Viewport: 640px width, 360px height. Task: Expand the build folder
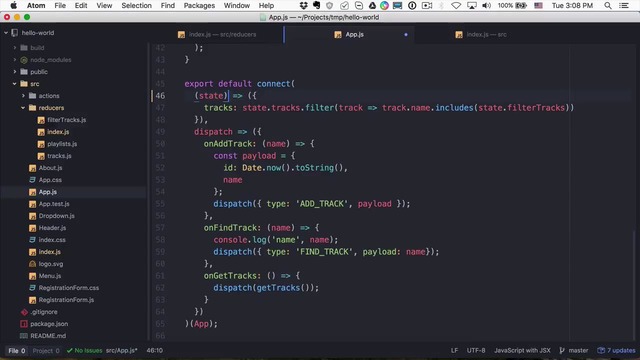point(15,48)
